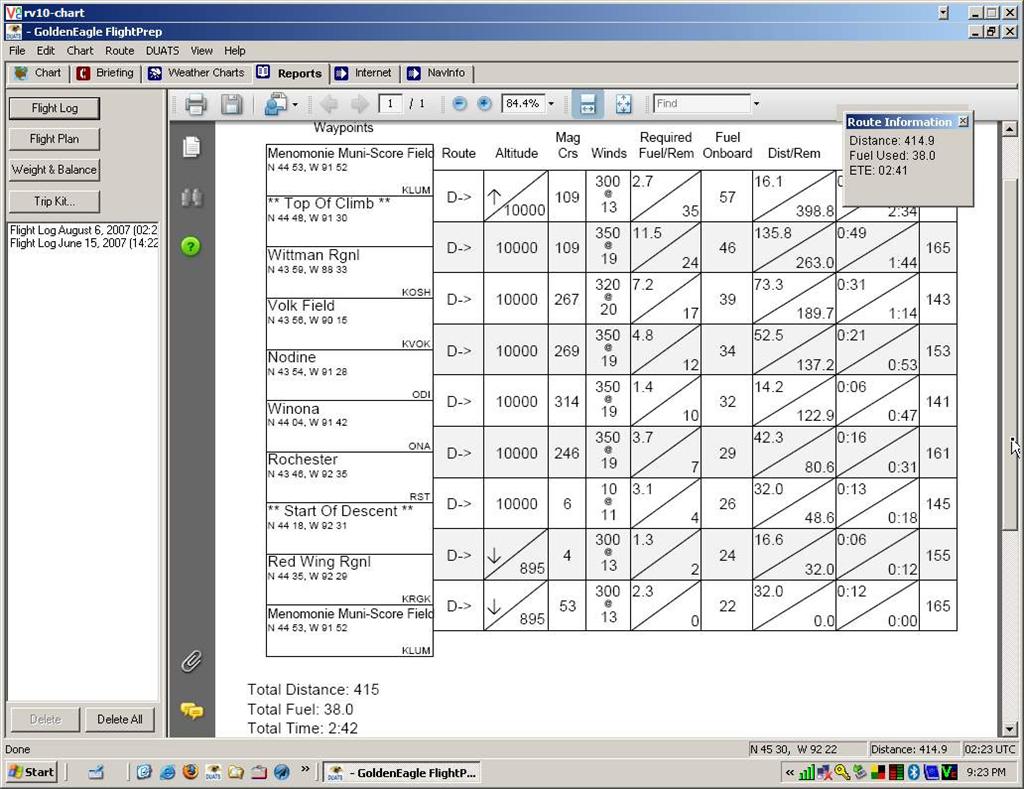Click the Total Fuel: 38.0 text
This screenshot has width=1024, height=789.
click(x=300, y=709)
